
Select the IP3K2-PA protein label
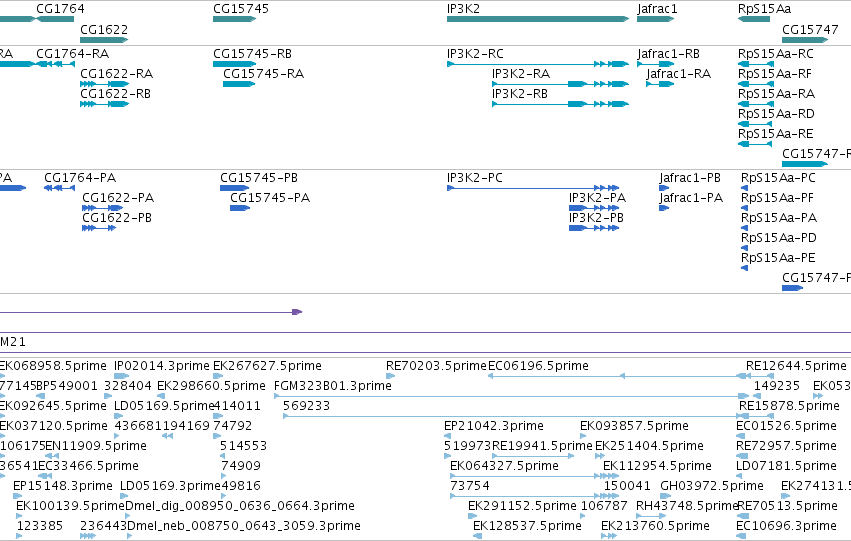point(598,198)
